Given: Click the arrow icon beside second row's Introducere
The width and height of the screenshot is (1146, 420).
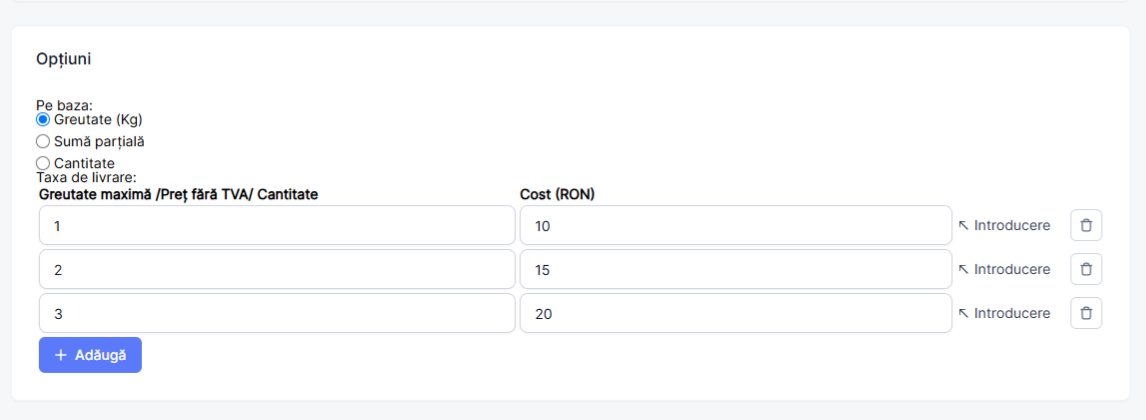Looking at the screenshot, I should click(963, 270).
